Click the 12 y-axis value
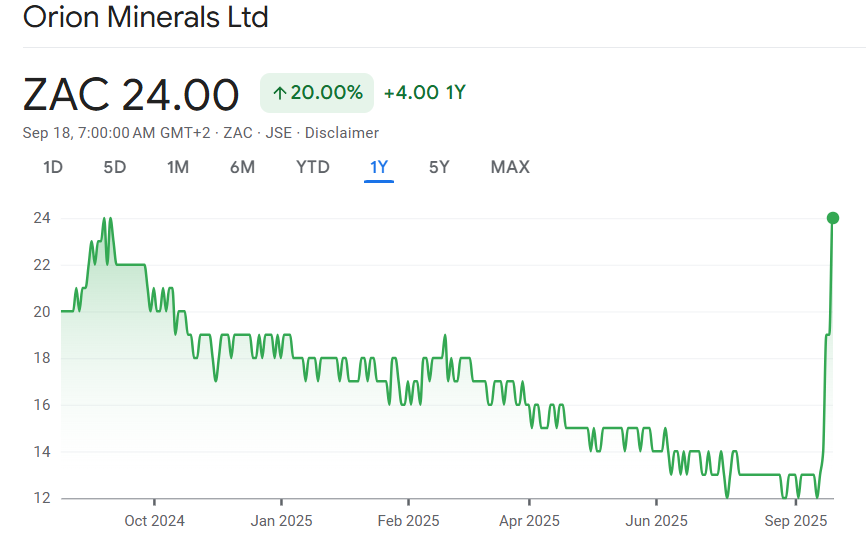Screen dimensions: 866x543 click(x=42, y=498)
